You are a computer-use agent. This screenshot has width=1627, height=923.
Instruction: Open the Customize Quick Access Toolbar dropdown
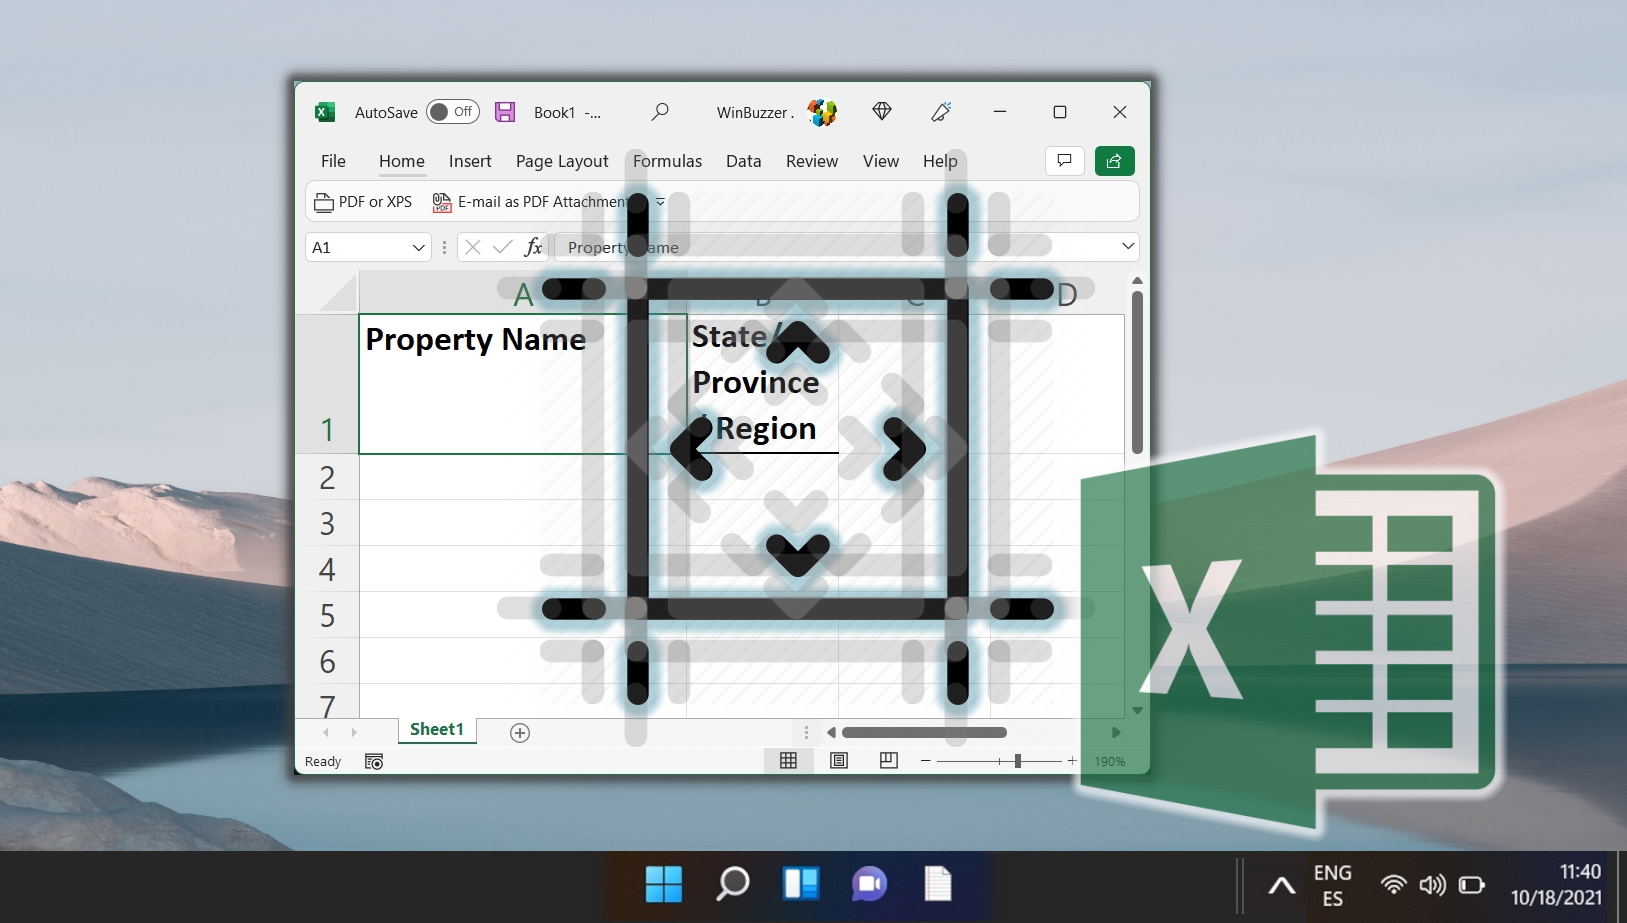[x=660, y=202]
